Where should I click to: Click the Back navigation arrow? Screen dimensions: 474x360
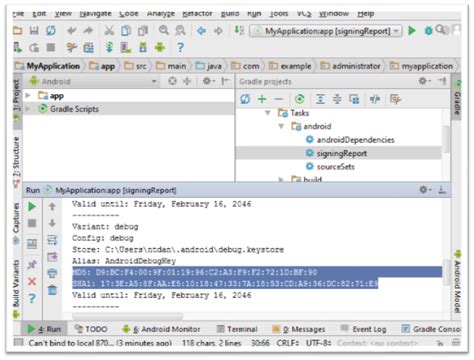pos(201,31)
